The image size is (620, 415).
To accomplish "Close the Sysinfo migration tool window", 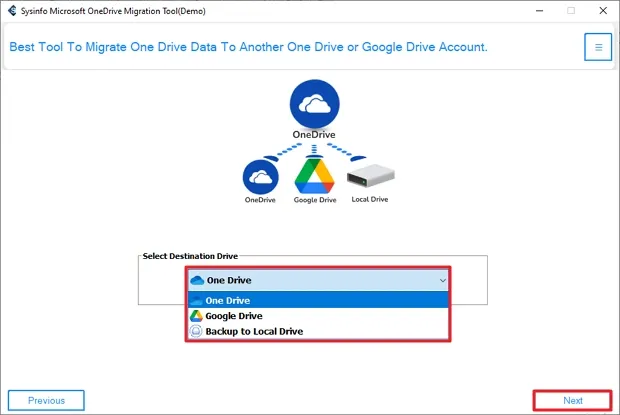I will click(603, 11).
